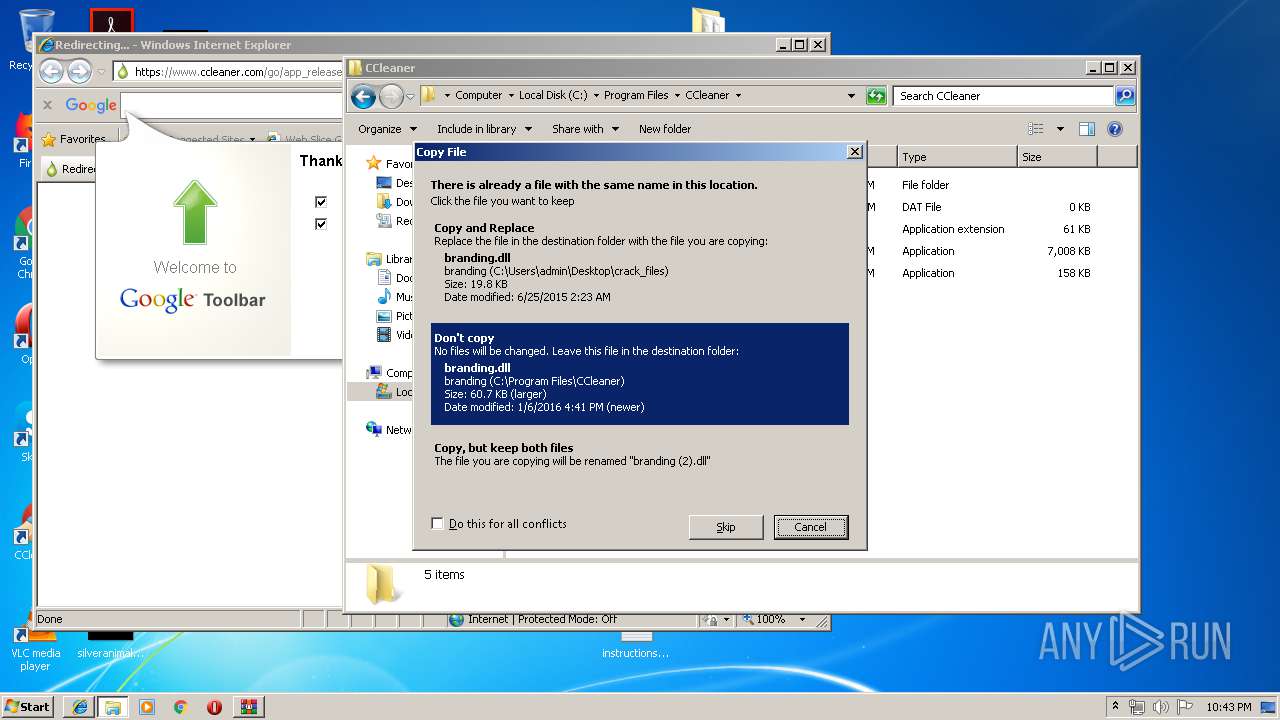Sort by the Type column header
The width and height of the screenshot is (1280, 720).
(956, 157)
